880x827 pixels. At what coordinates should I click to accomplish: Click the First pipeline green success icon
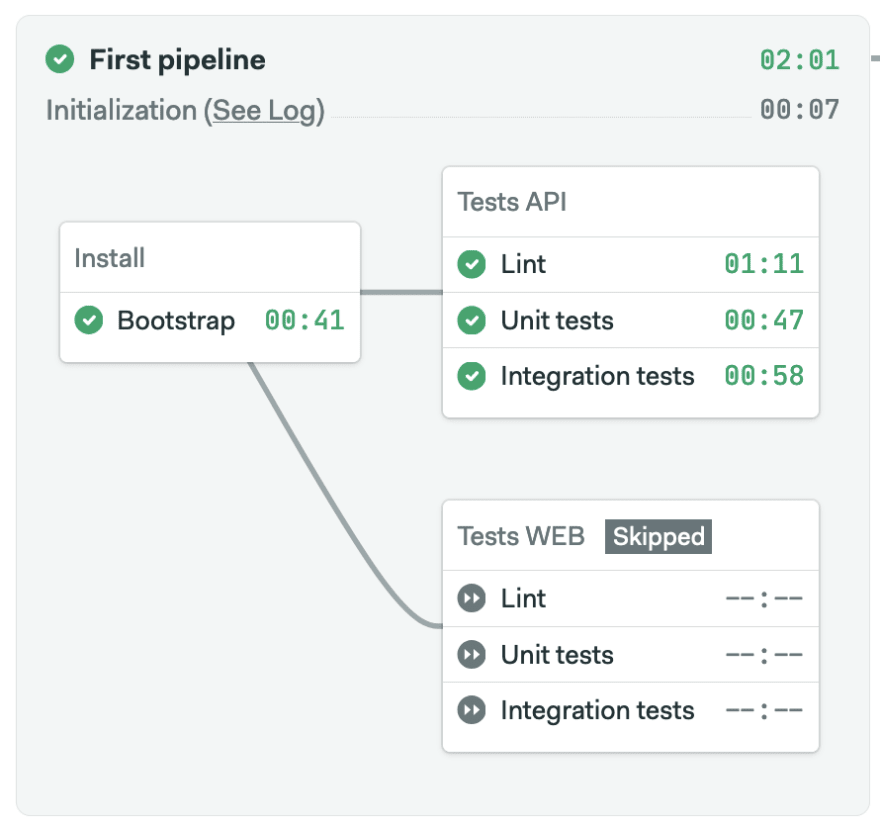click(x=59, y=59)
